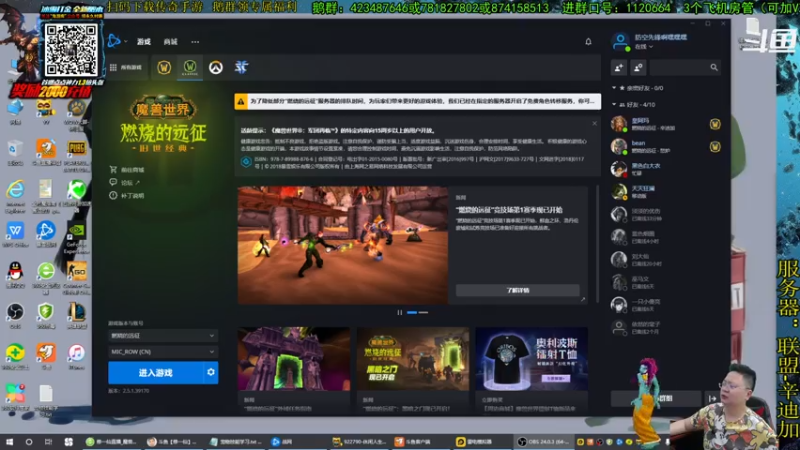Open the Ulduar T-shirt shop thumbnail
The width and height of the screenshot is (800, 450).
531,359
